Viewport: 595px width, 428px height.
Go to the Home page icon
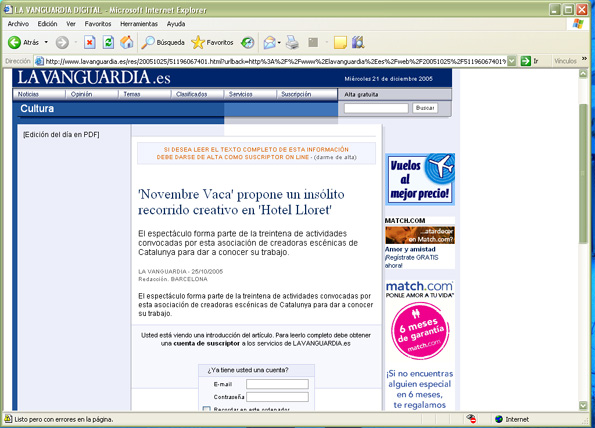point(127,42)
